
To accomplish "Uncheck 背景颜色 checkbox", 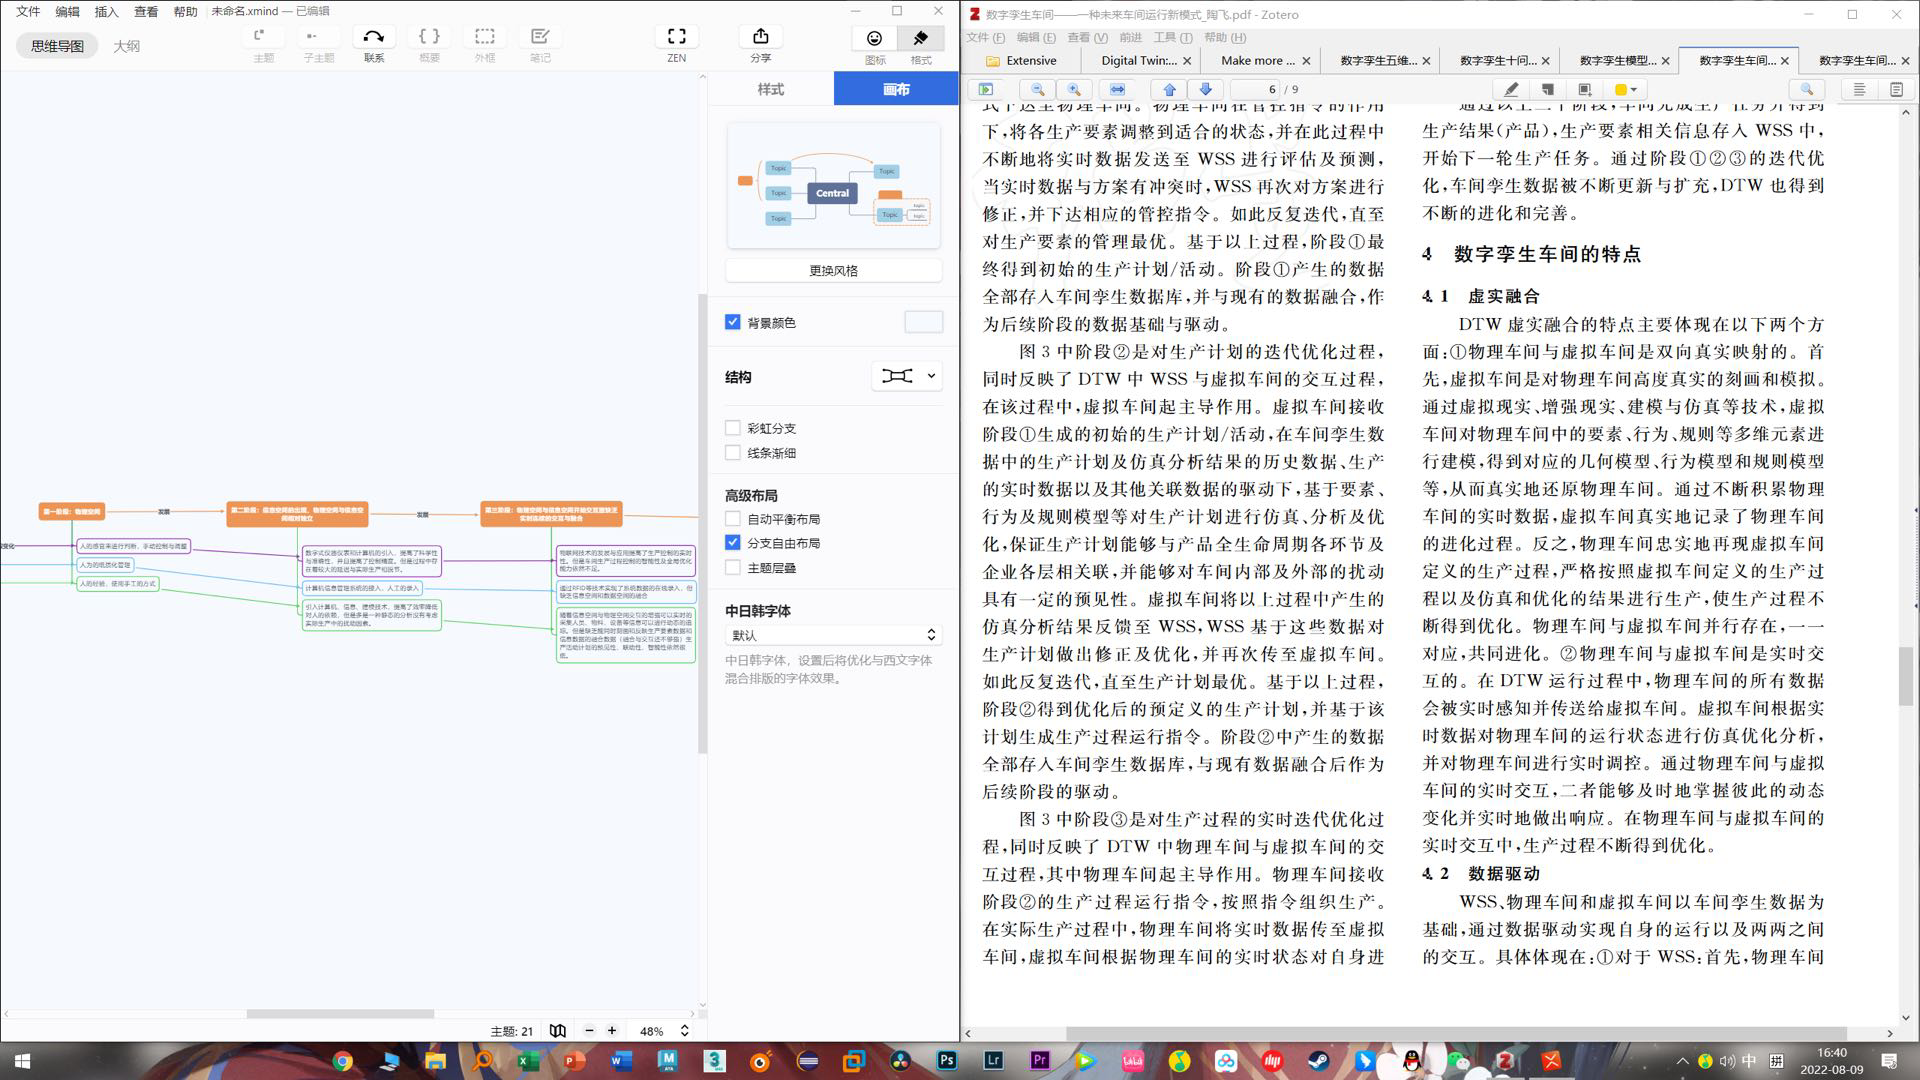I will pos(733,322).
